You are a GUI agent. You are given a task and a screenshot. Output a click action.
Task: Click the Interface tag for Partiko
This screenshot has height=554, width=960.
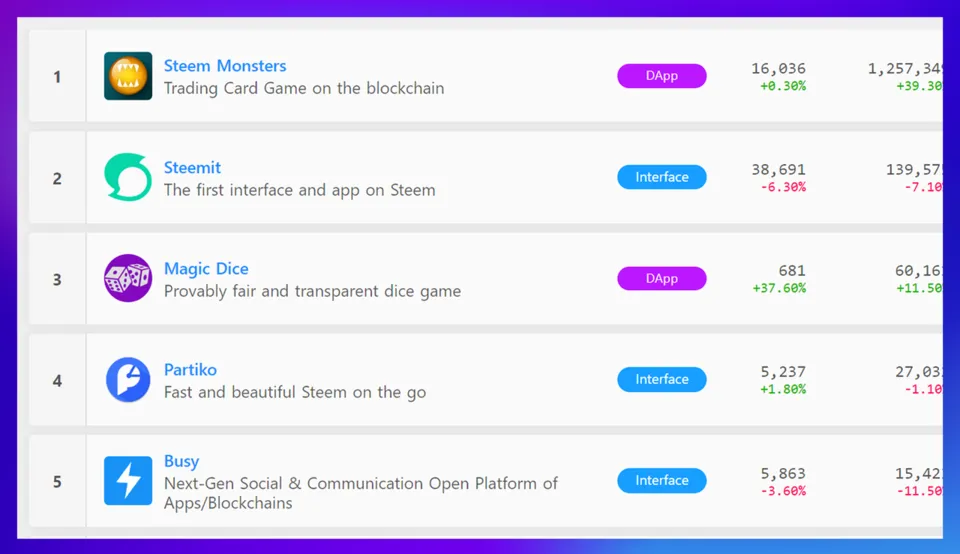pos(662,380)
